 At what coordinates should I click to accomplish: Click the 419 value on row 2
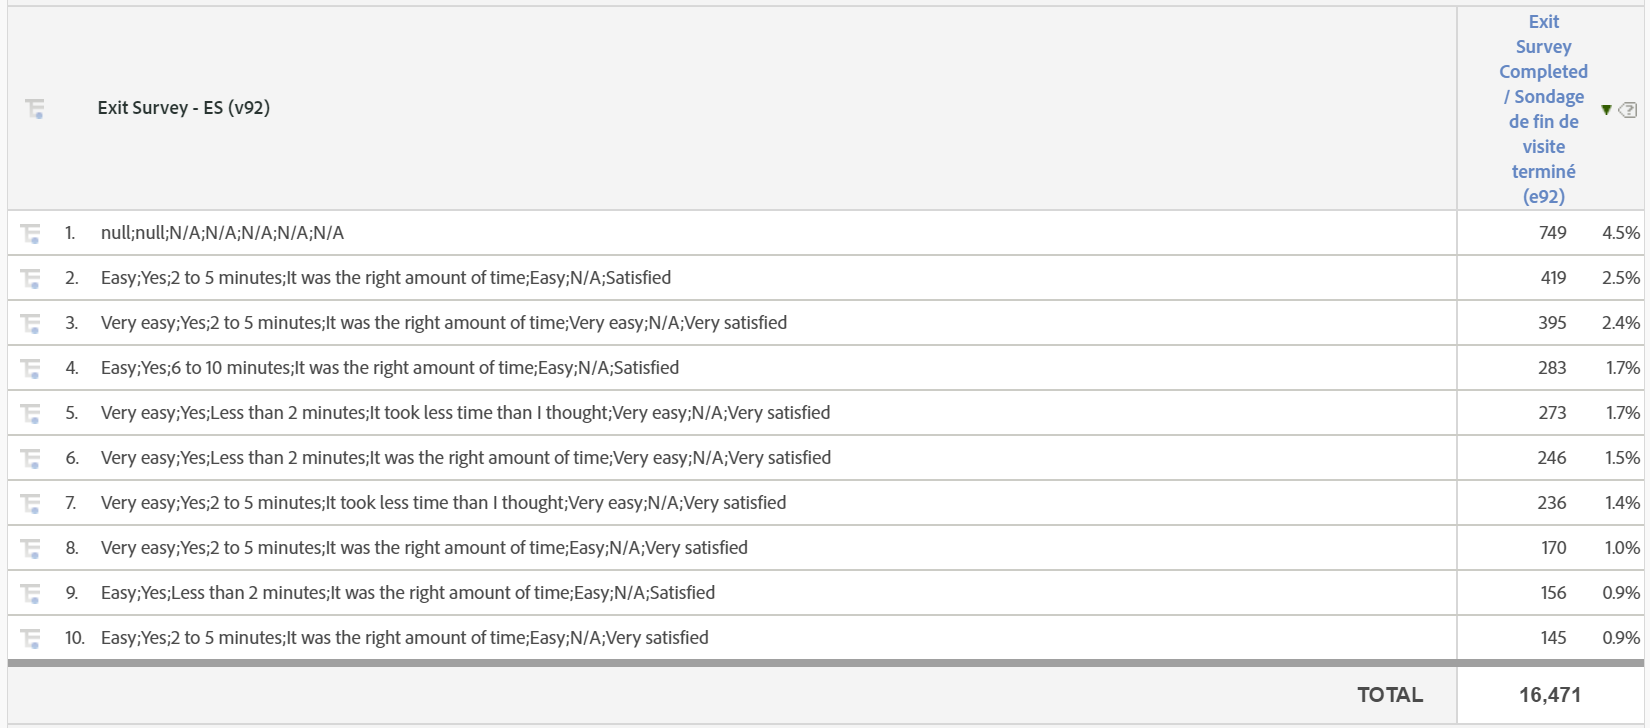coord(1553,277)
